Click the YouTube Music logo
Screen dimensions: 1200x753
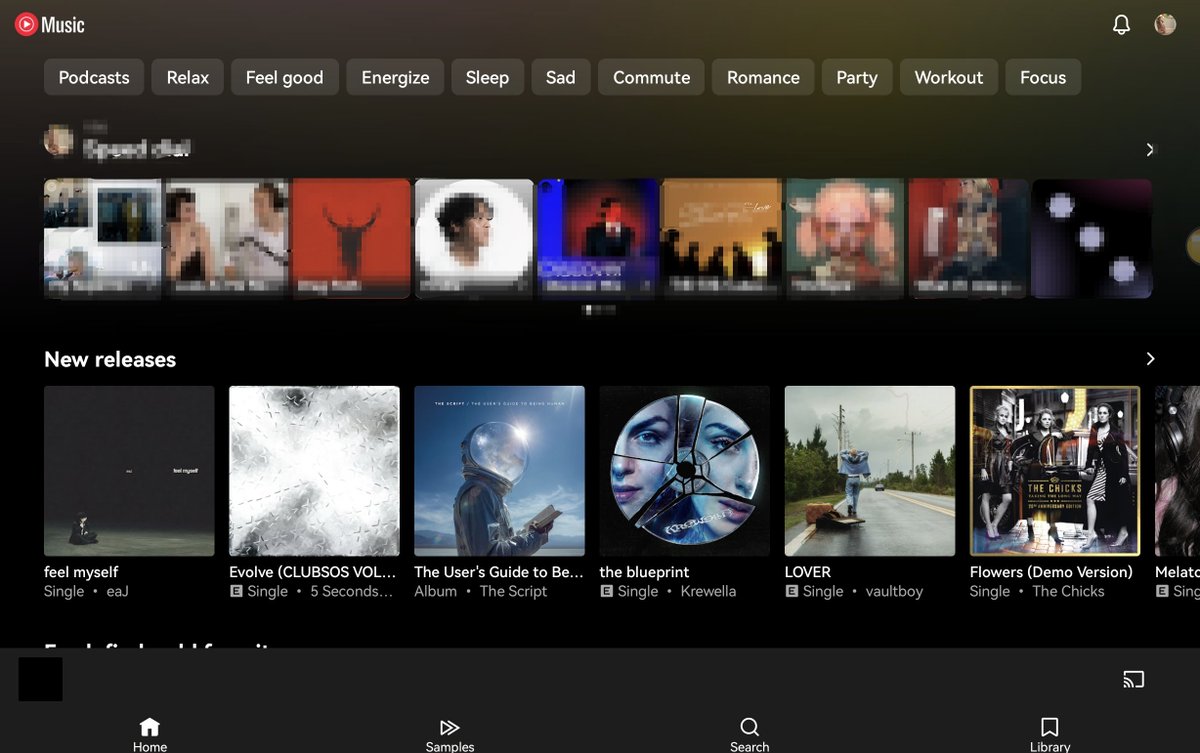tap(50, 25)
